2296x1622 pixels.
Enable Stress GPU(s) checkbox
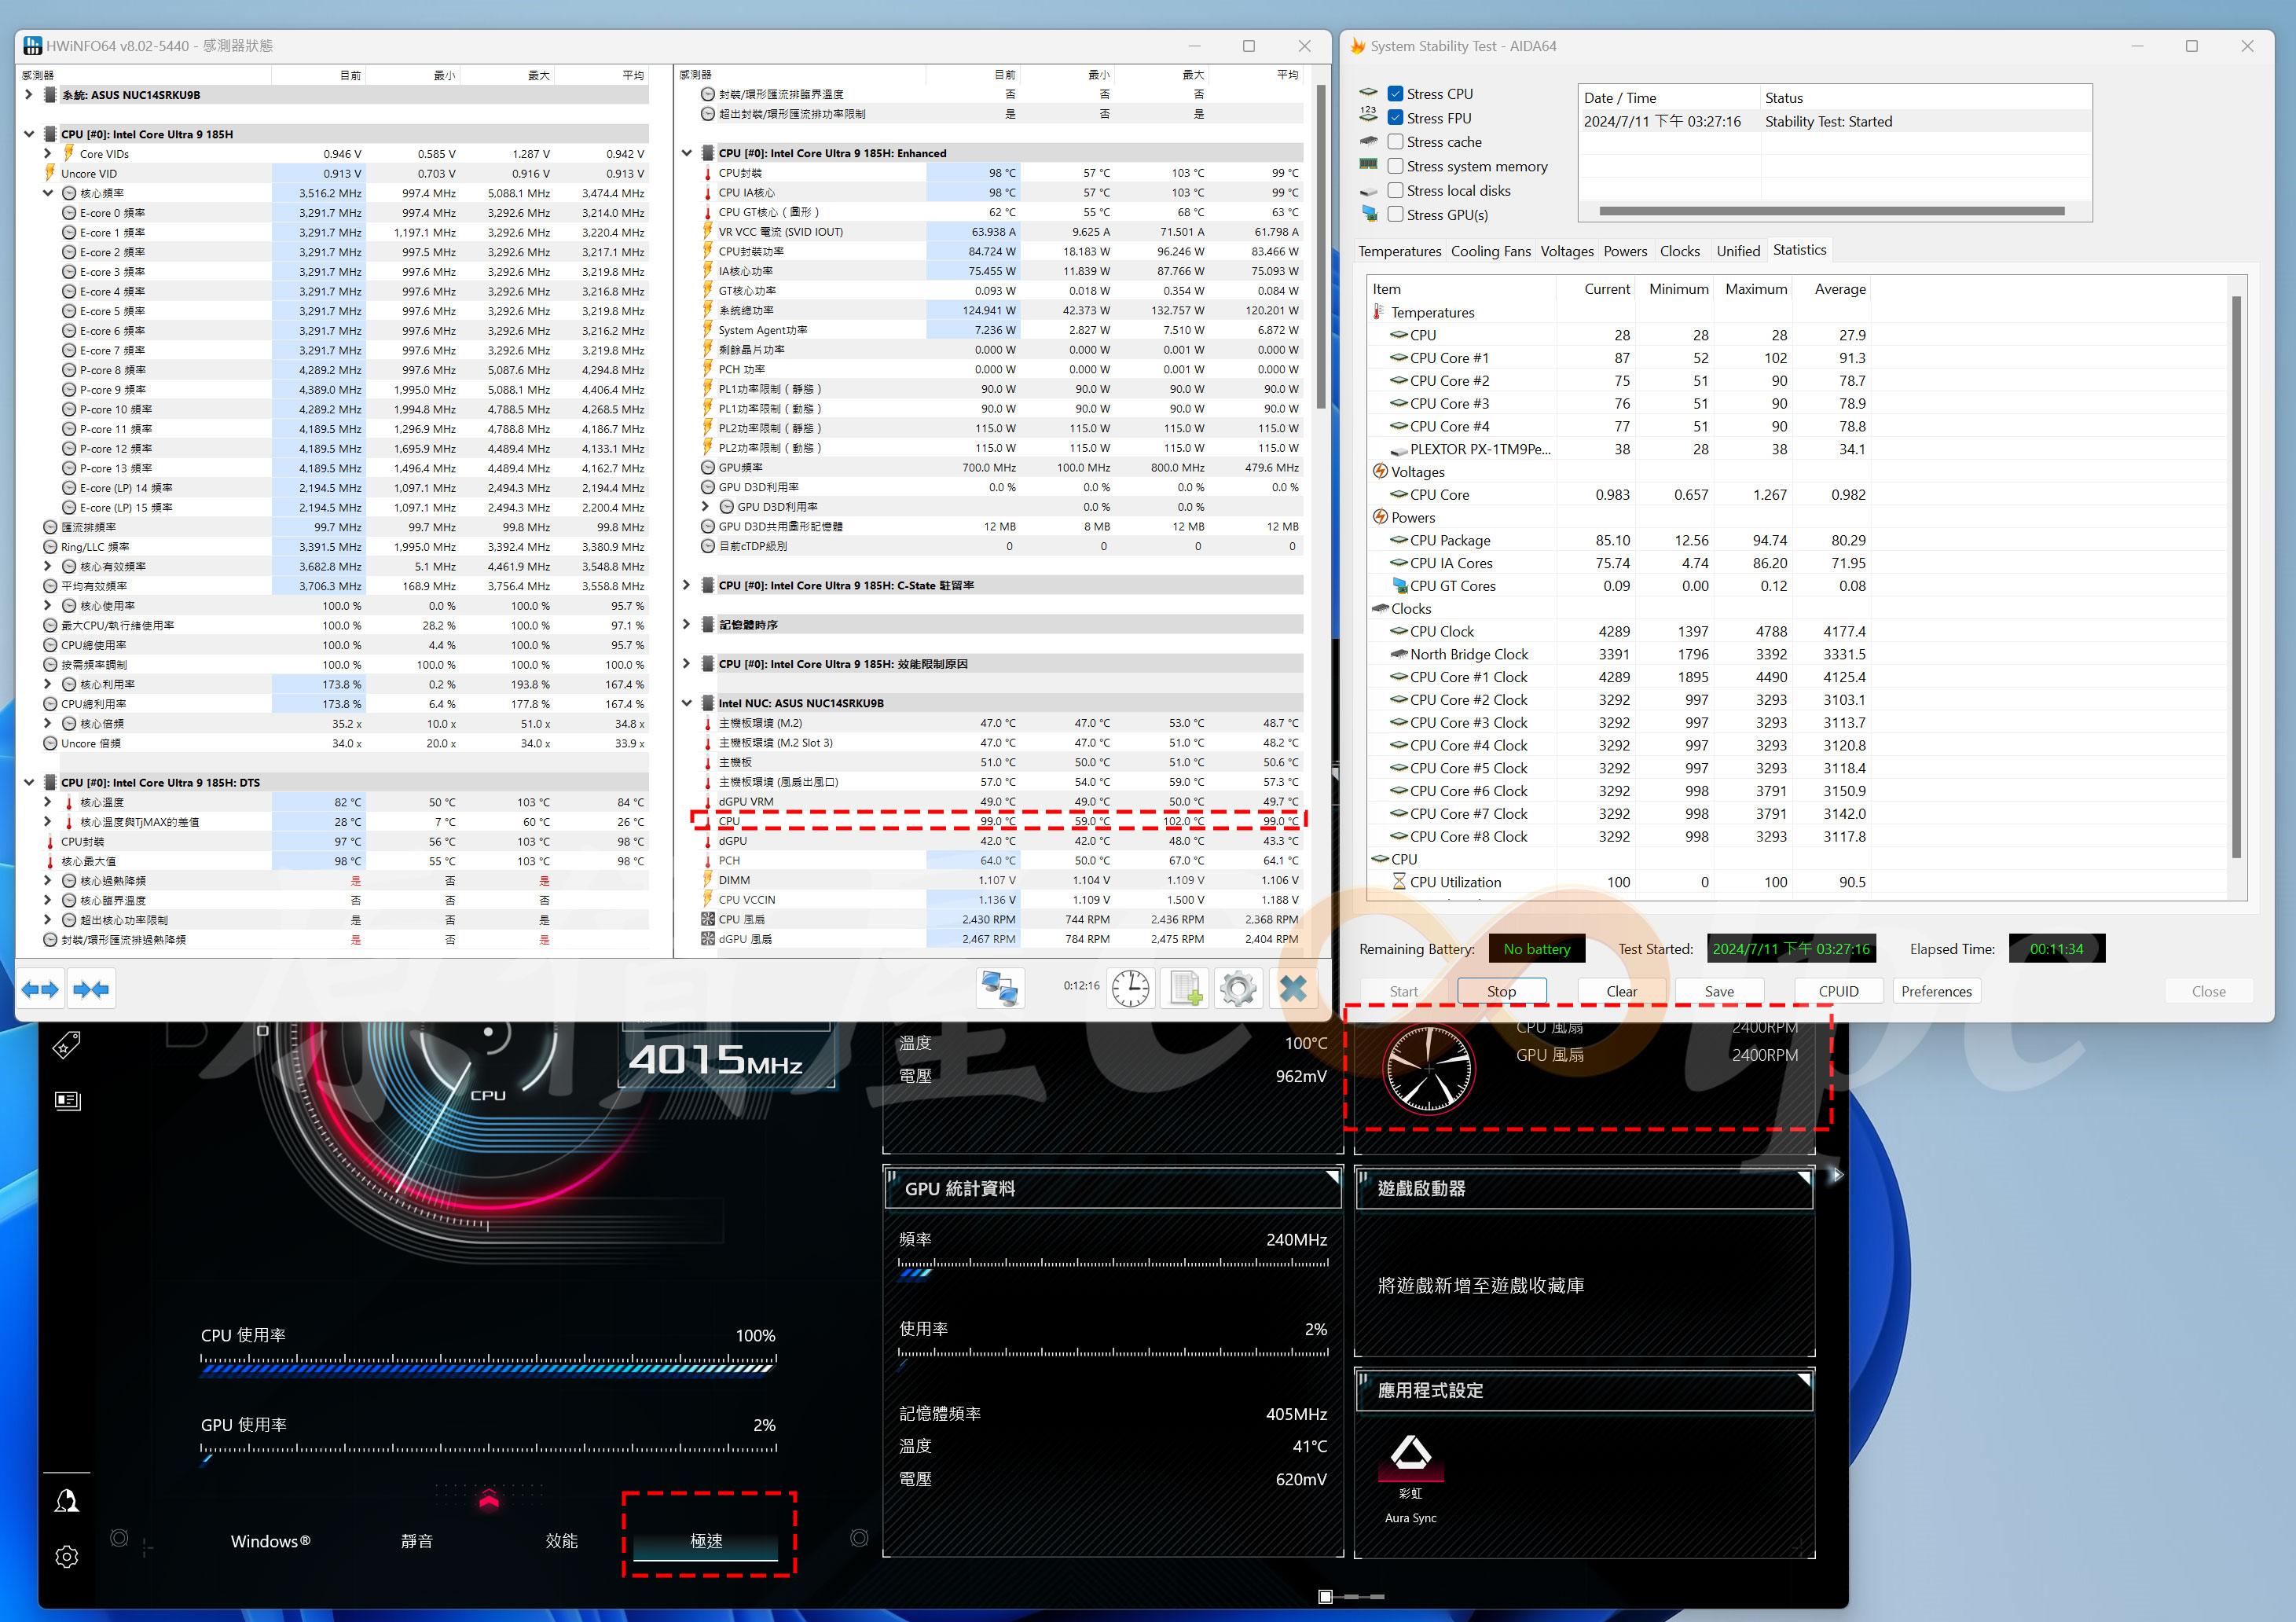1395,214
